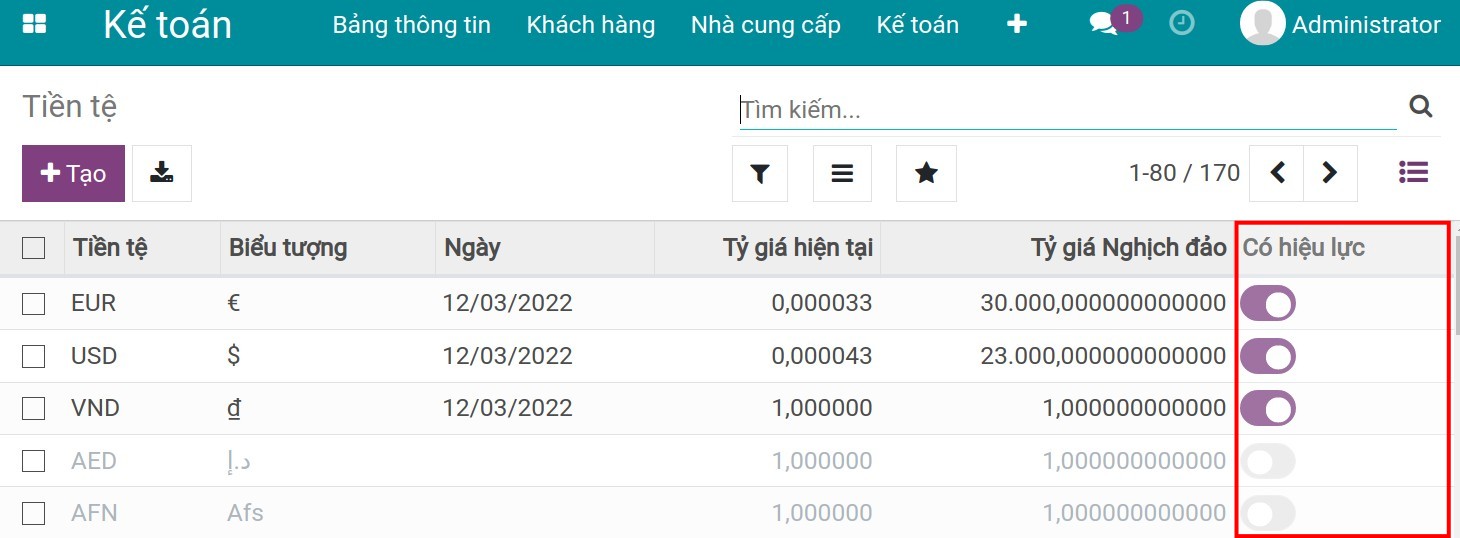The image size is (1460, 538).
Task: Open Nhà cung cấp menu
Action: [766, 25]
